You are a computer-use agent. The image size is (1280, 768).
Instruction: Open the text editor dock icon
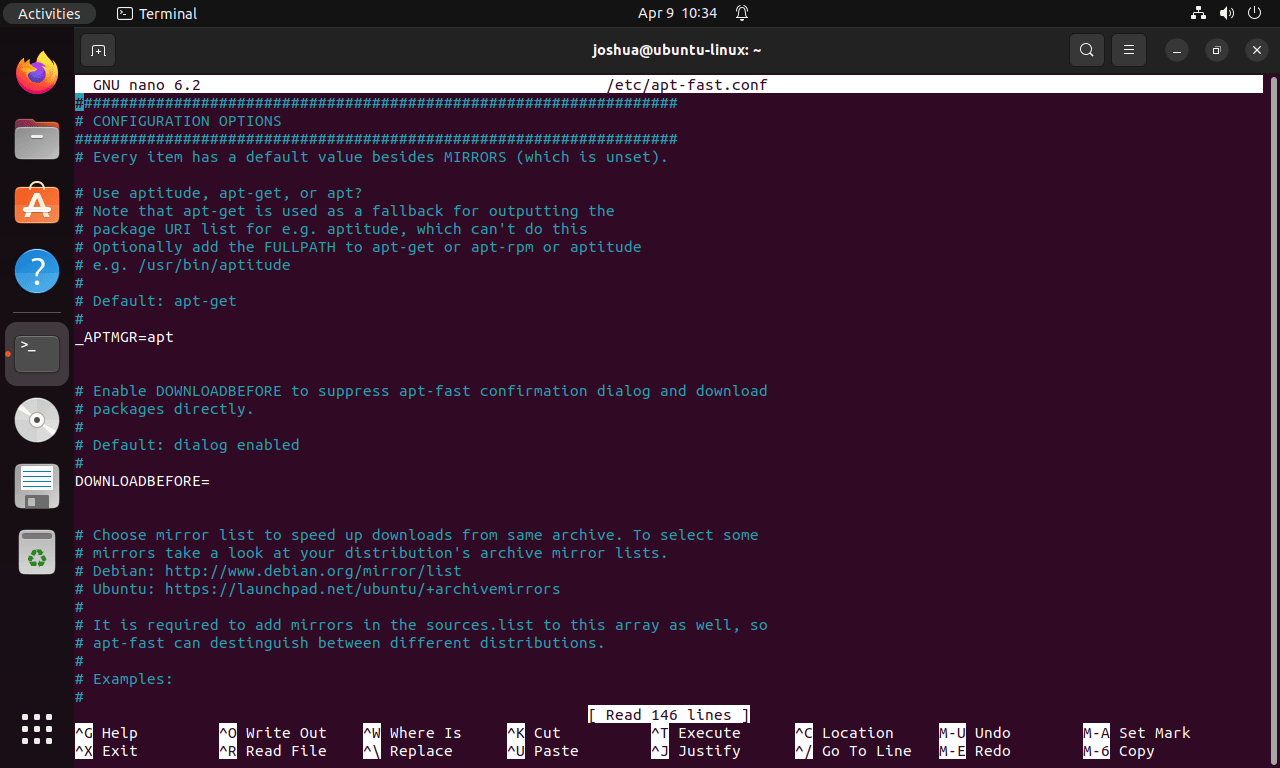click(37, 486)
